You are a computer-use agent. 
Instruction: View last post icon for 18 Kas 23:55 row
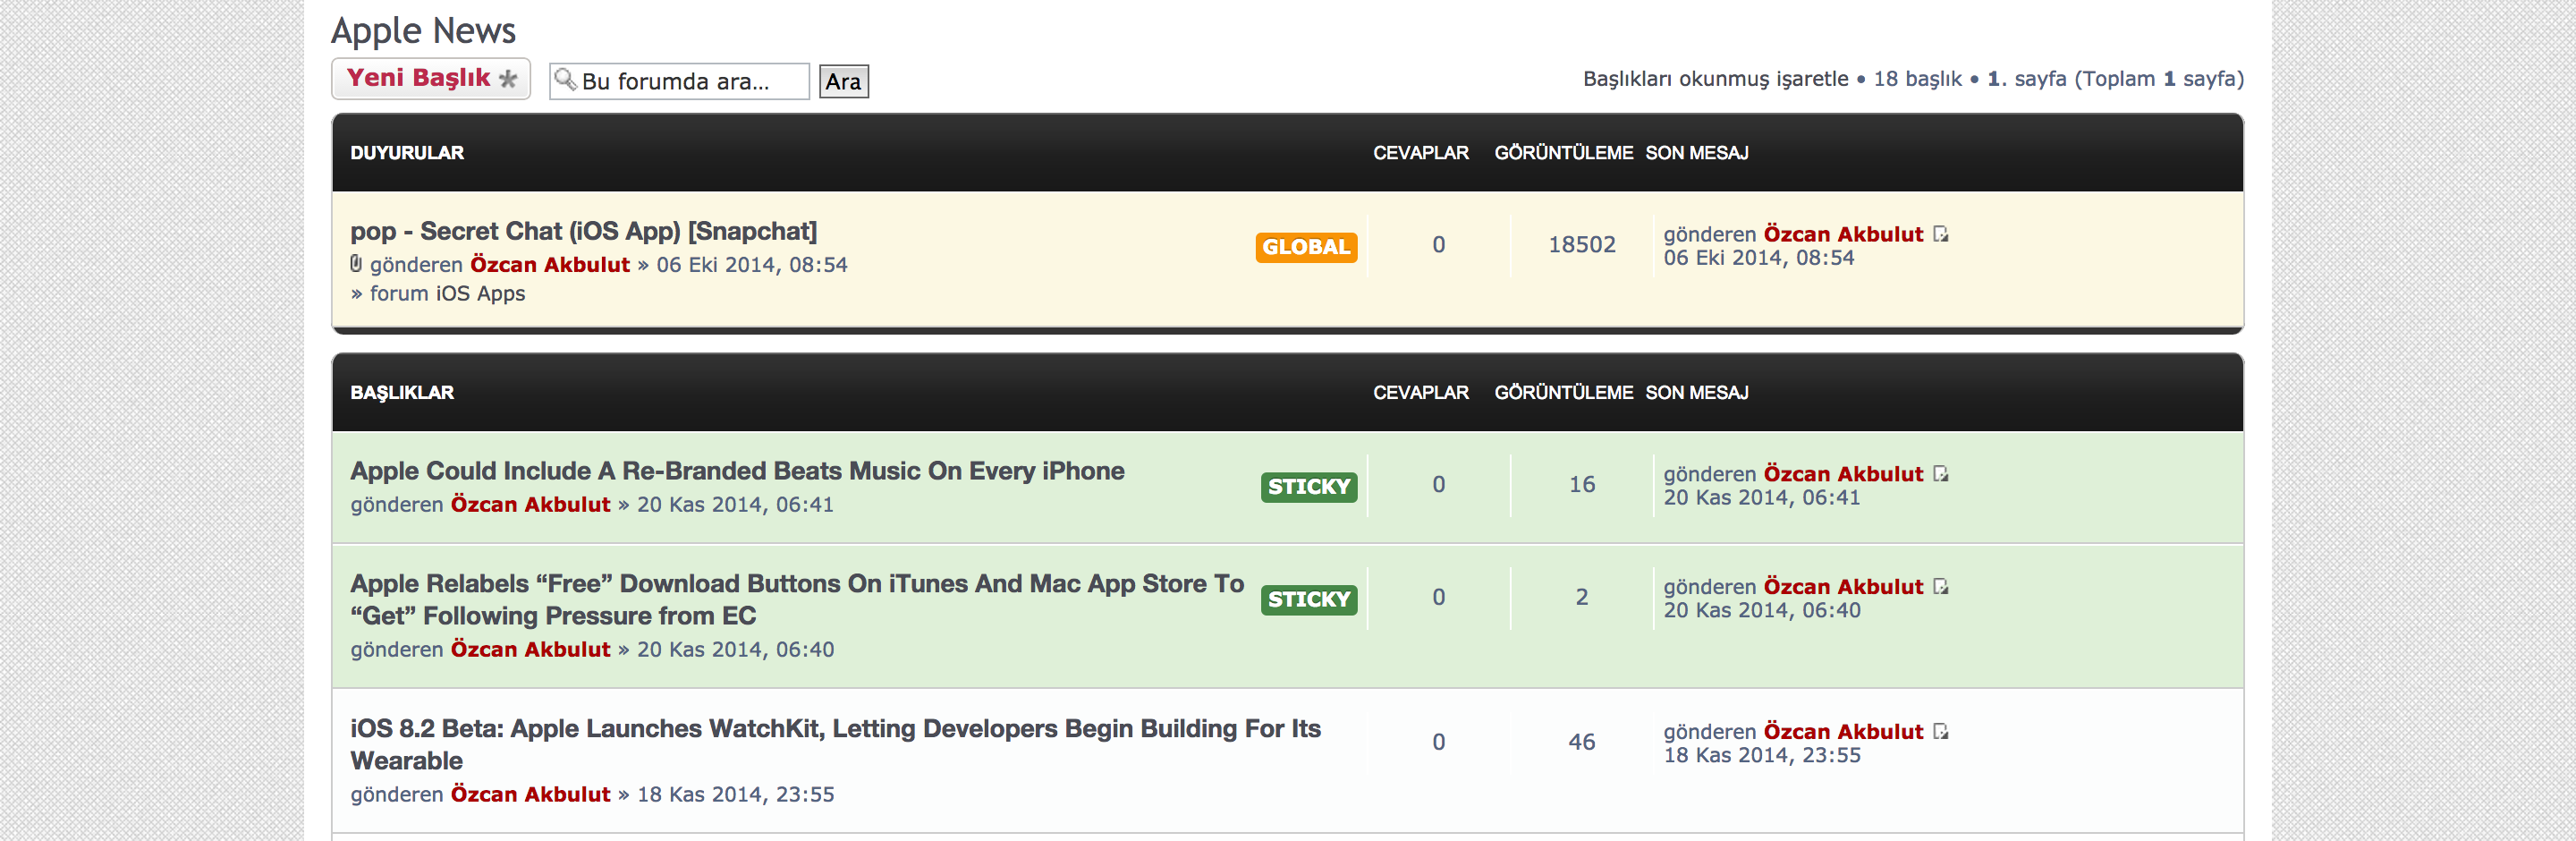[1940, 732]
